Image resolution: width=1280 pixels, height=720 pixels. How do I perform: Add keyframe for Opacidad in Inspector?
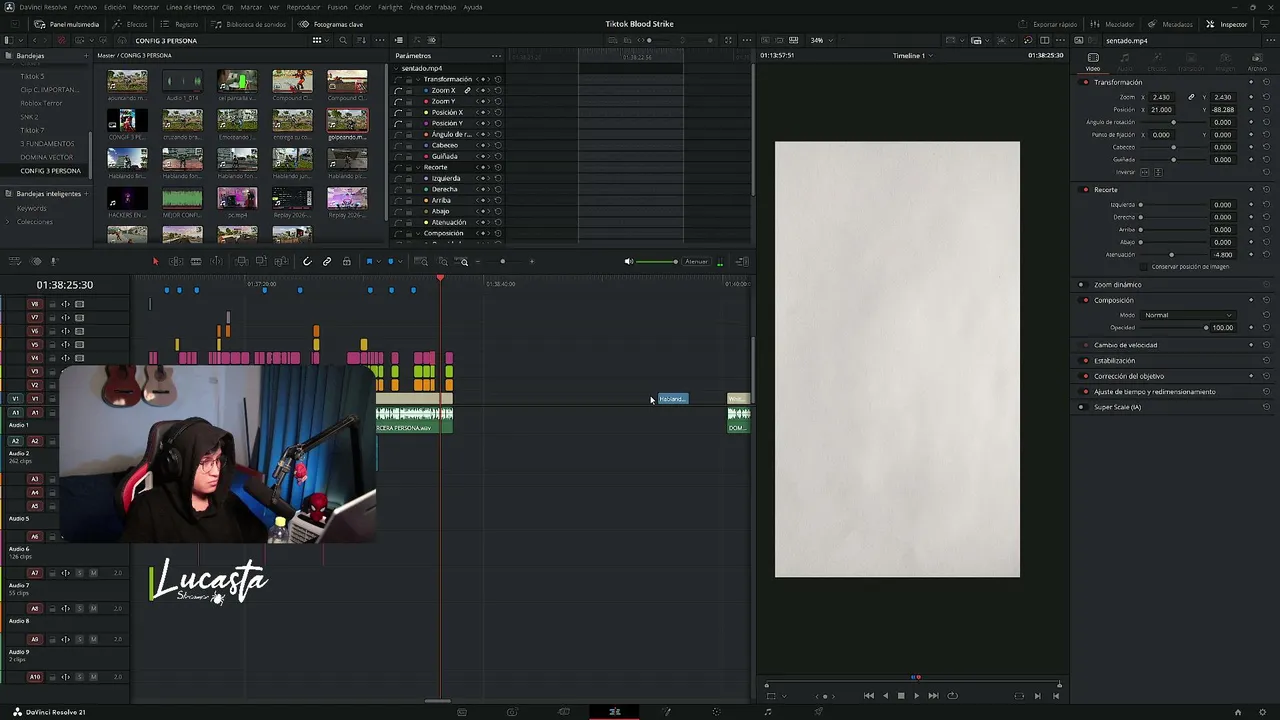pyautogui.click(x=1251, y=328)
